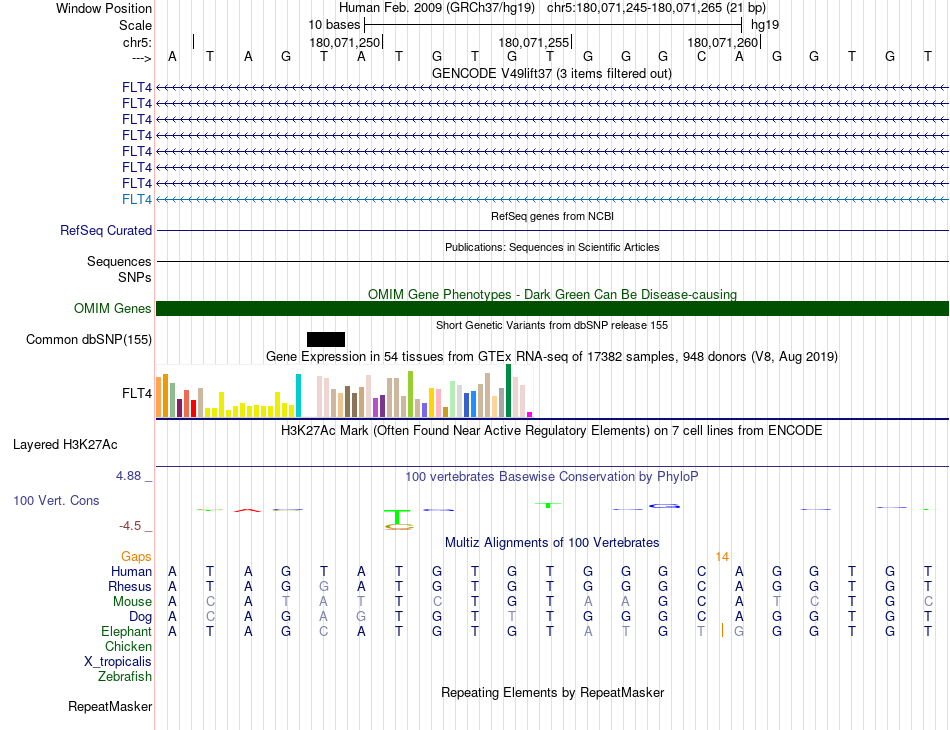
Task: Click the Common dbSNP(155) track label
Action: pyautogui.click(x=89, y=339)
